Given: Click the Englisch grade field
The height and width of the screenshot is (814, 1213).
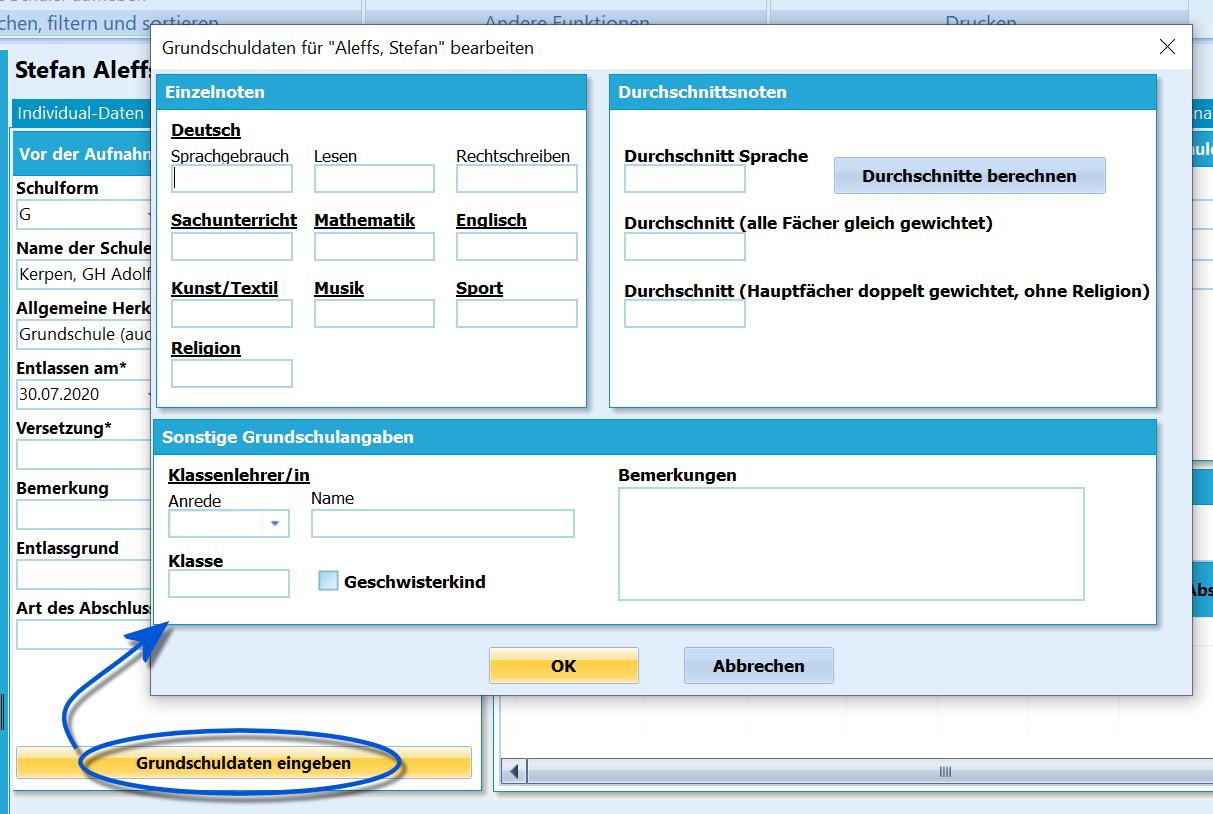Looking at the screenshot, I should 517,247.
